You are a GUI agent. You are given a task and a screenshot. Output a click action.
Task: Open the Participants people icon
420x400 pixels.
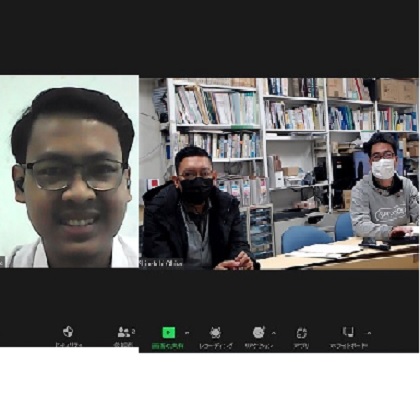click(124, 332)
